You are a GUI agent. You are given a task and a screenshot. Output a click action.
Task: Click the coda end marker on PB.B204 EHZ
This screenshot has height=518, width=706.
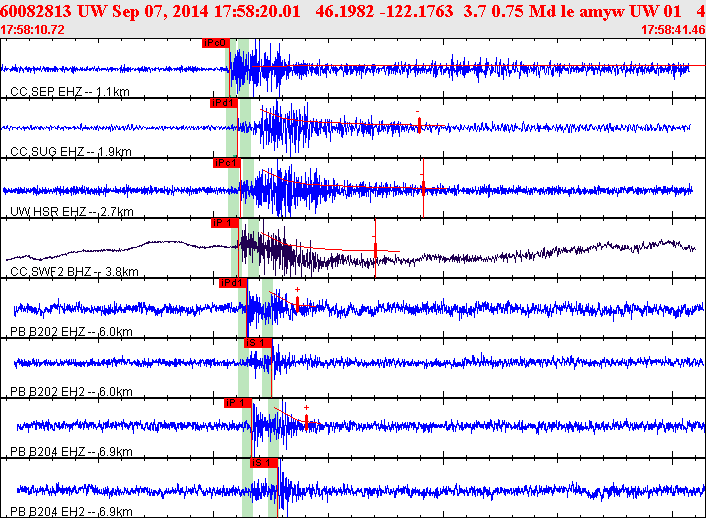coord(306,422)
